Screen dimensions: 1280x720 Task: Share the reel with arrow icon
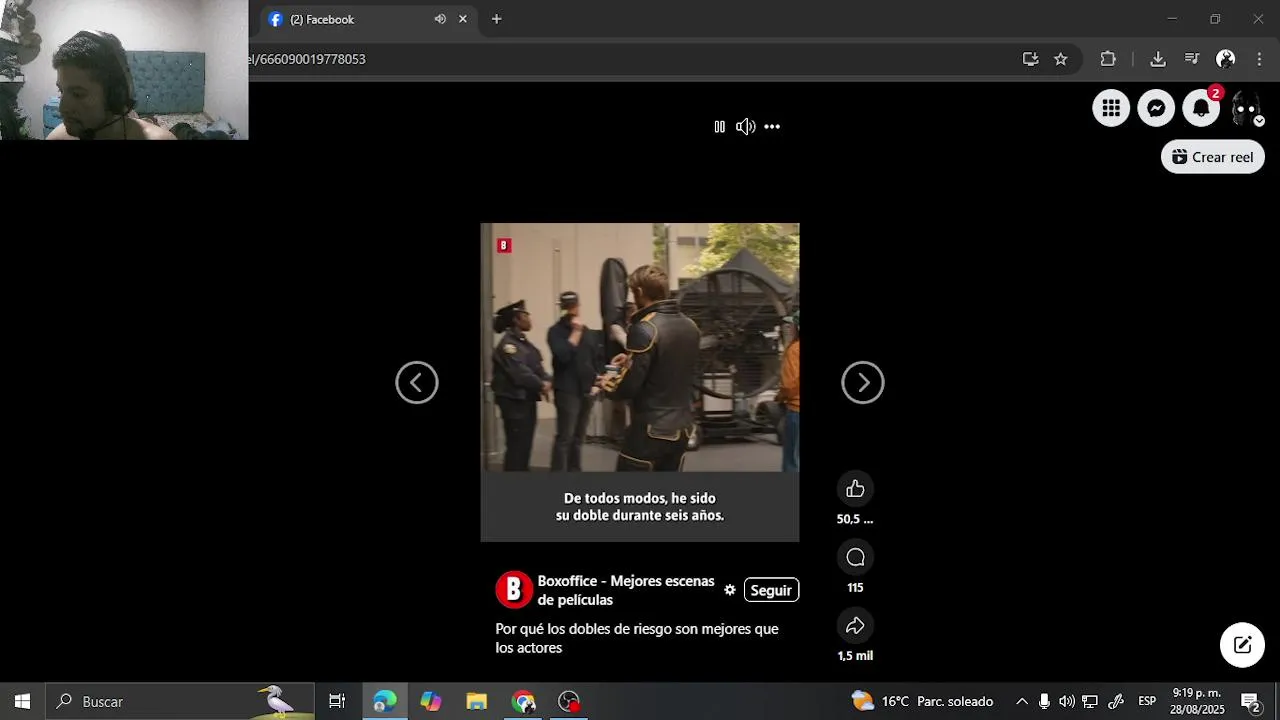point(855,625)
